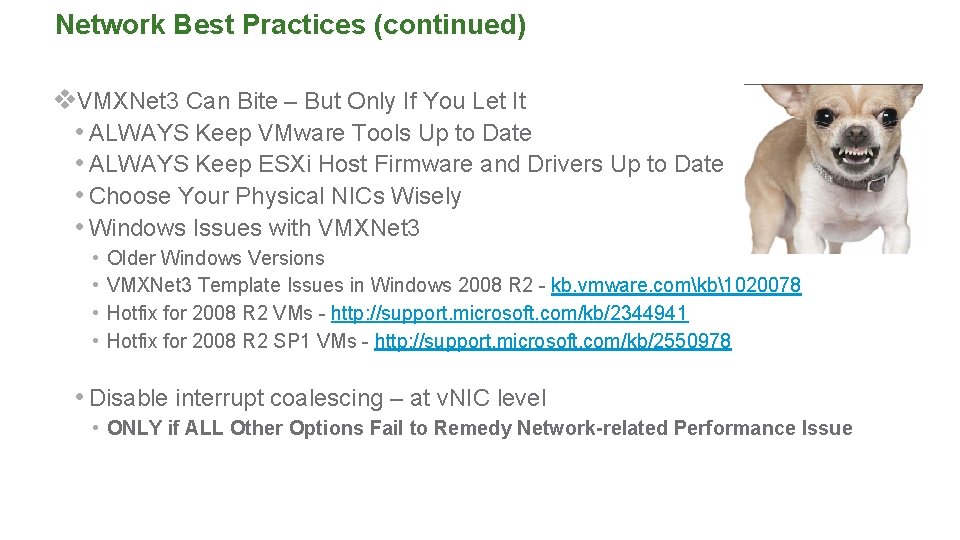Select the ESXi Host Firmware and Drivers line
The width and height of the screenshot is (960, 540).
point(405,164)
